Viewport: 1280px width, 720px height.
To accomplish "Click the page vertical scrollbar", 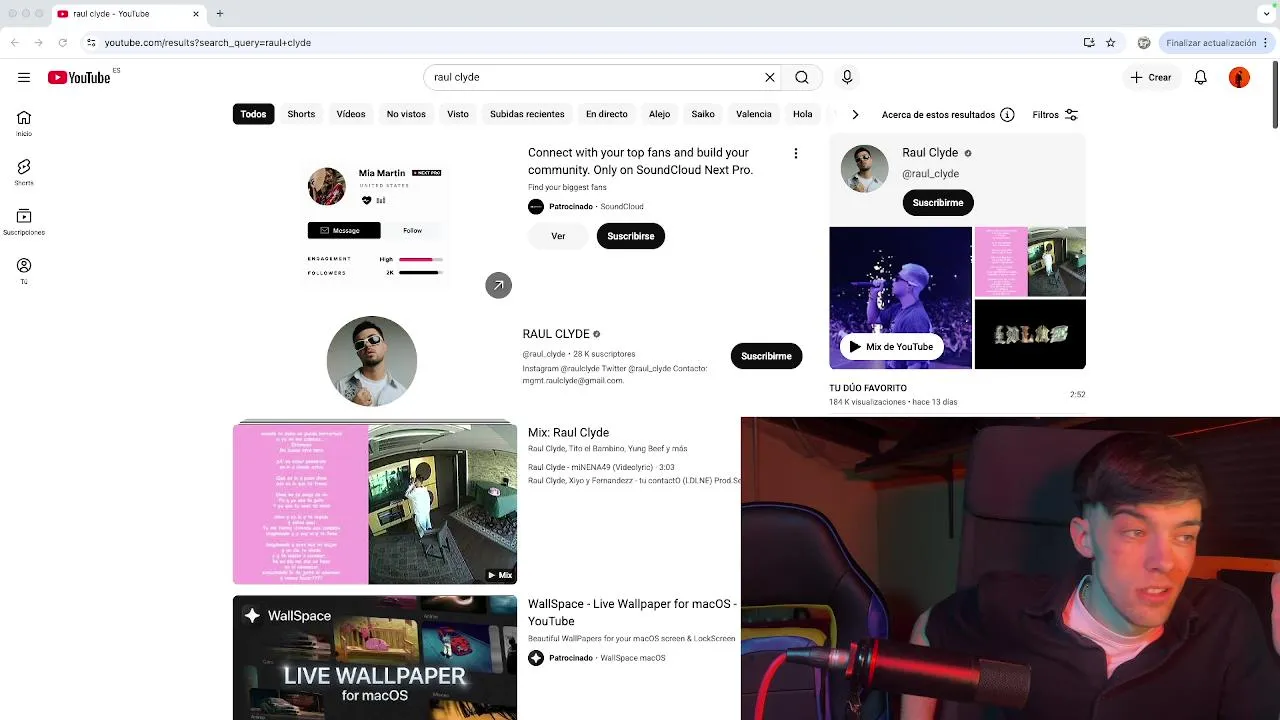I will coord(1275,95).
